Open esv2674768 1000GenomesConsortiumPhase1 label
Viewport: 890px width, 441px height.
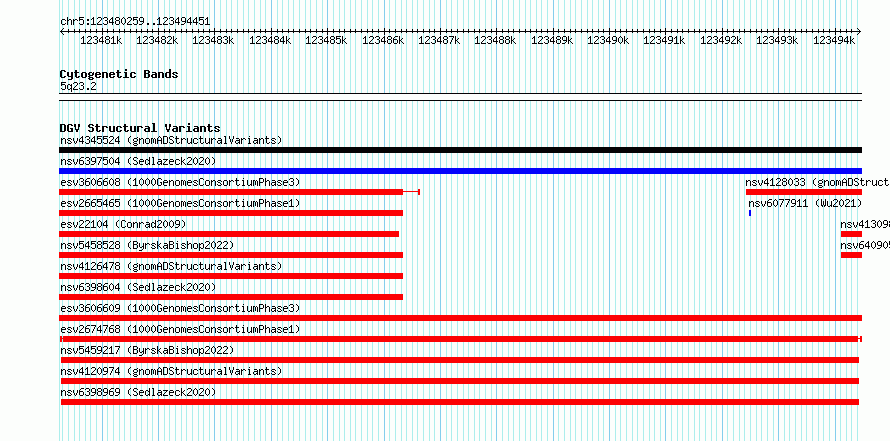(x=180, y=329)
